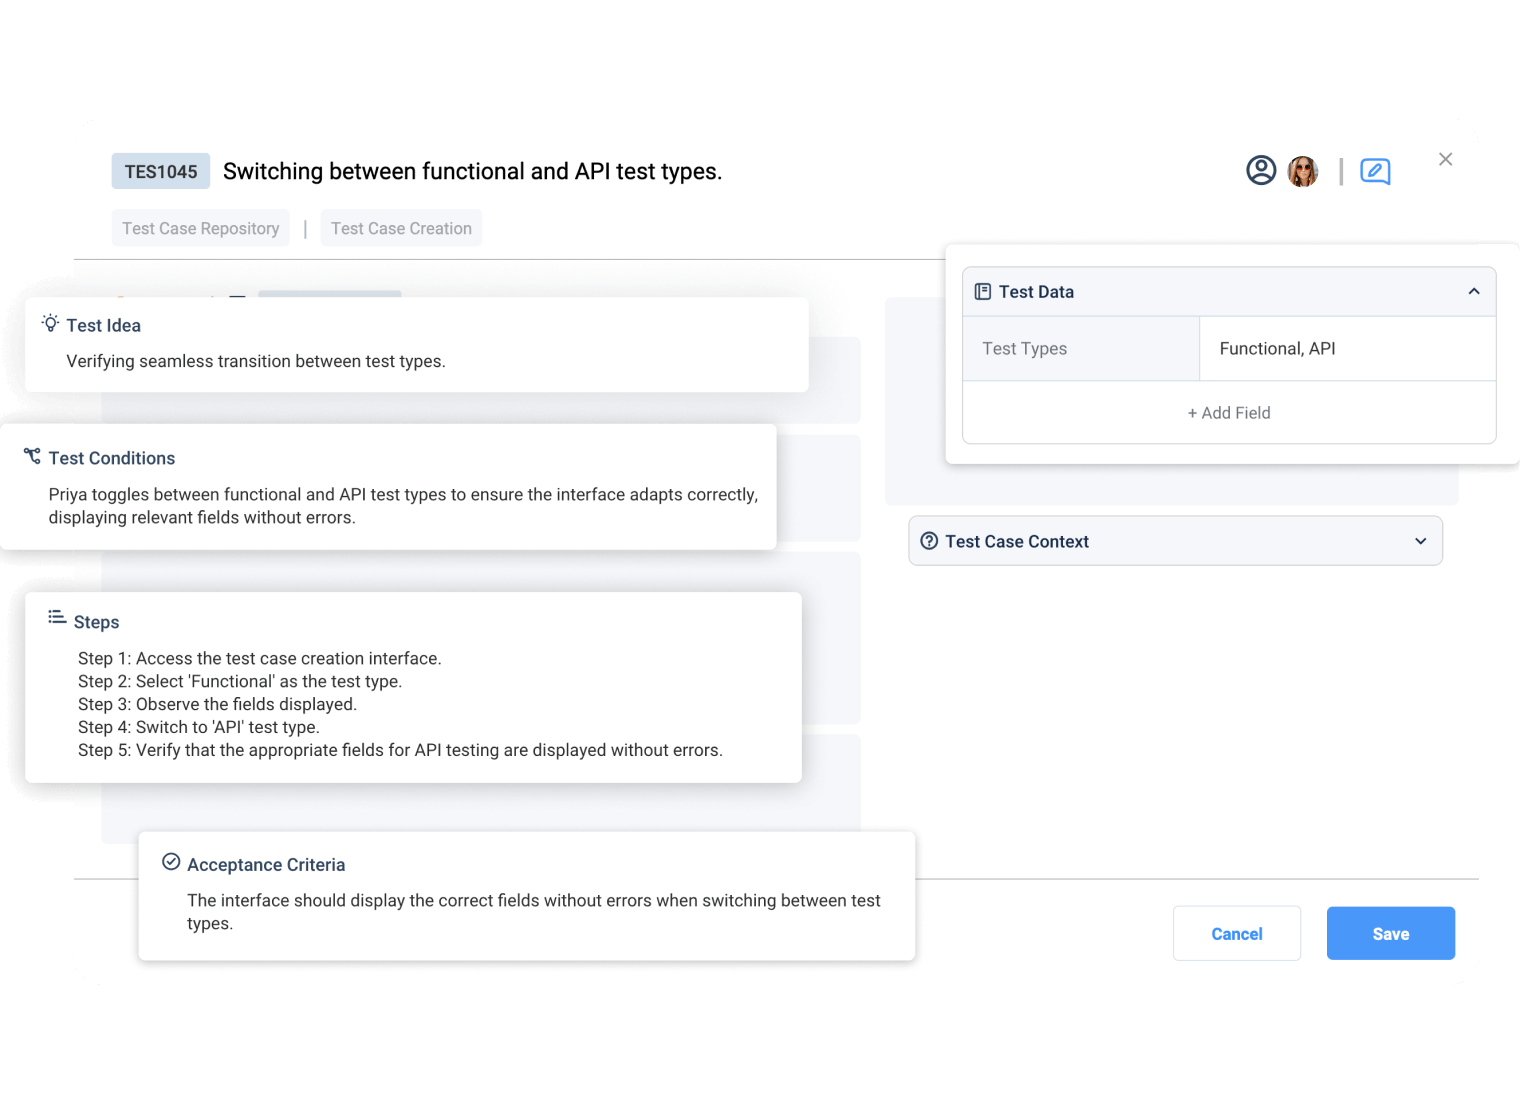Click Step 5 about verifying API fields
This screenshot has width=1520, height=1103.
(400, 750)
